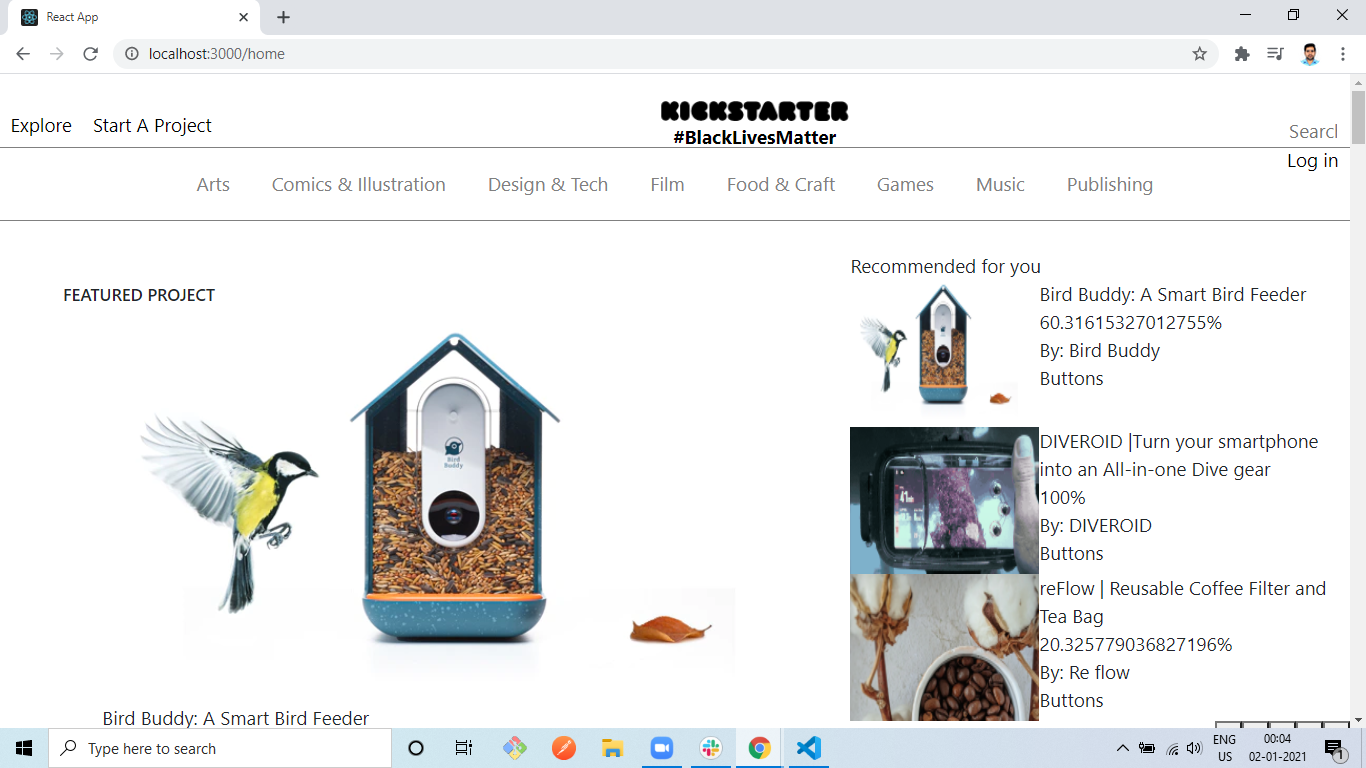
Task: Click the reFlow coffee filter thumbnail
Action: pos(944,647)
